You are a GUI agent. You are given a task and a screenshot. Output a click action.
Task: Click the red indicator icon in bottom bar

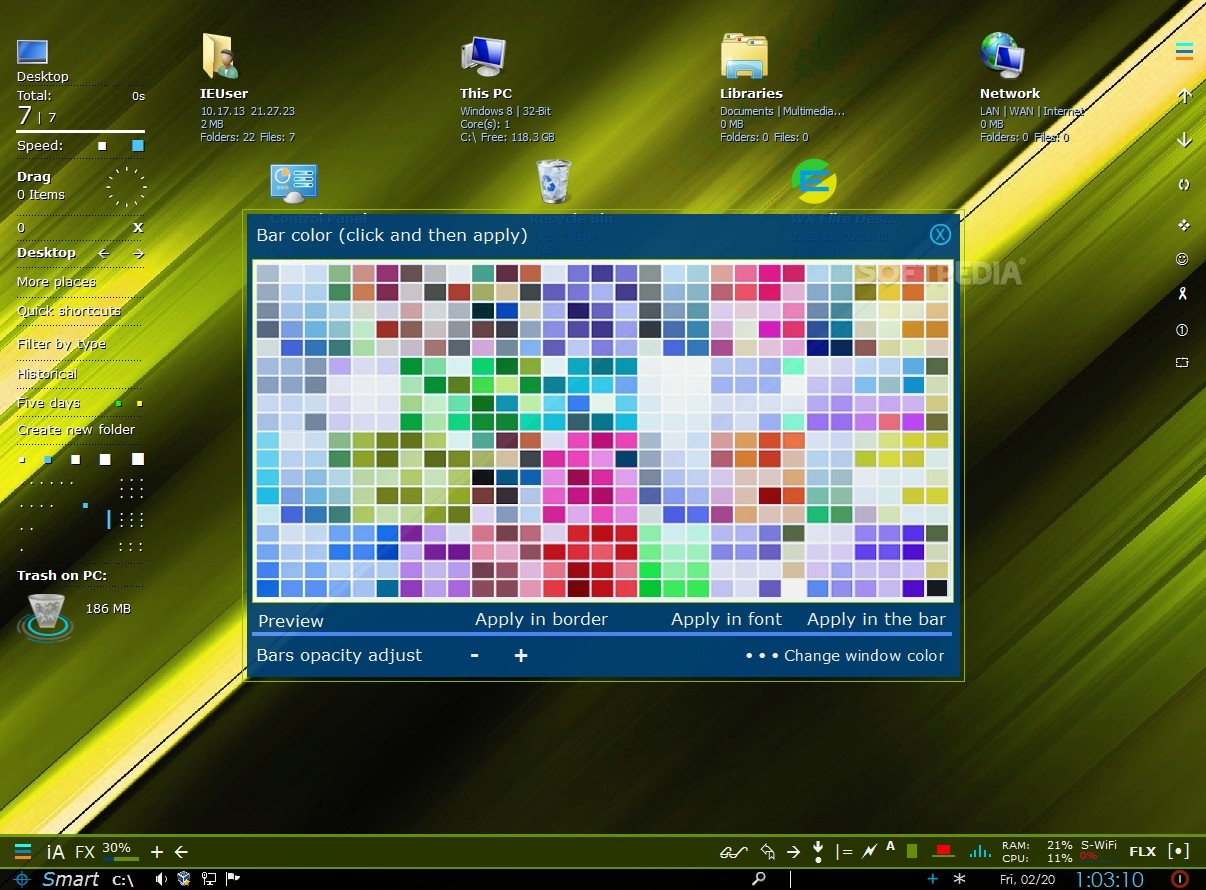point(943,852)
